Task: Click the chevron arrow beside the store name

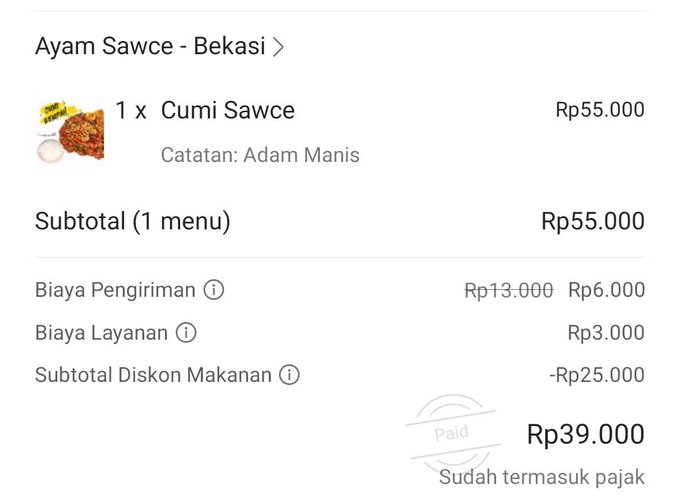Action: (x=279, y=46)
